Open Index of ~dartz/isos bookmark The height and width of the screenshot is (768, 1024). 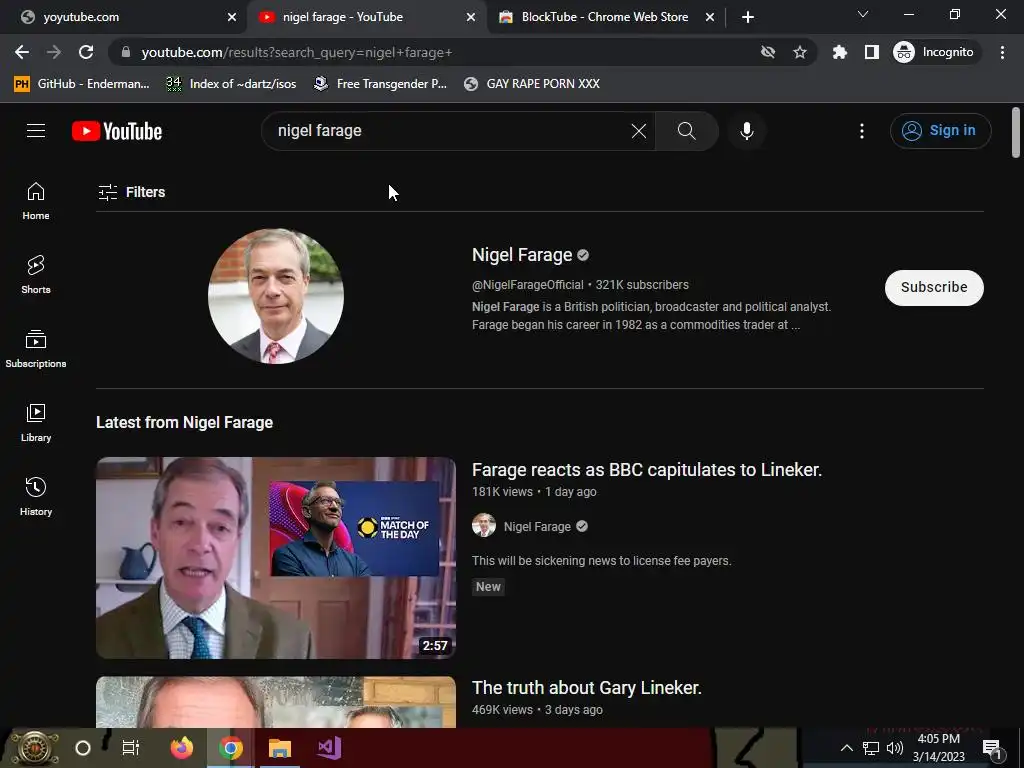[x=231, y=84]
